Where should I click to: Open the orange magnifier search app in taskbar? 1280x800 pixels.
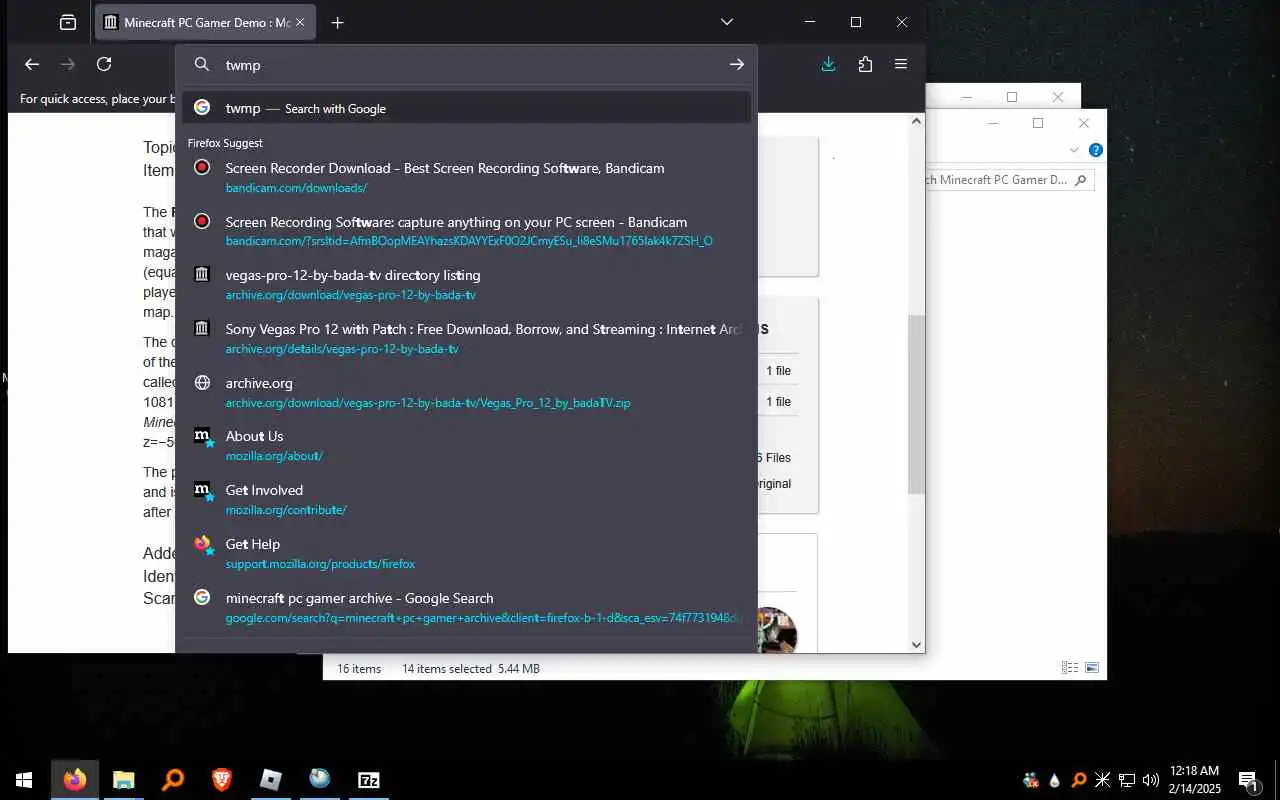pyautogui.click(x=173, y=780)
